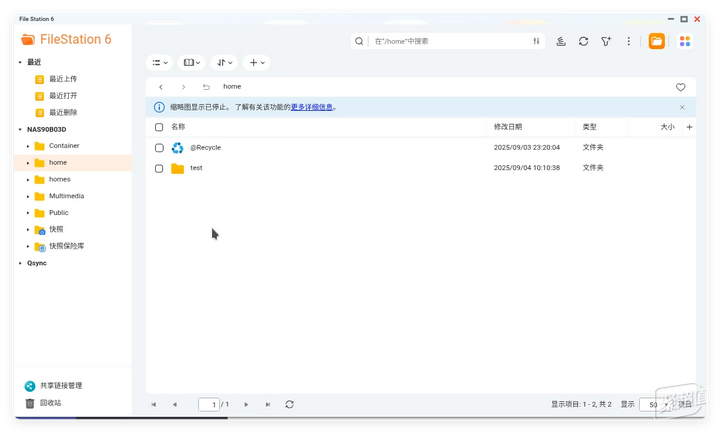Check the box next to @Recycle
This screenshot has width=720, height=433.
coord(159,148)
